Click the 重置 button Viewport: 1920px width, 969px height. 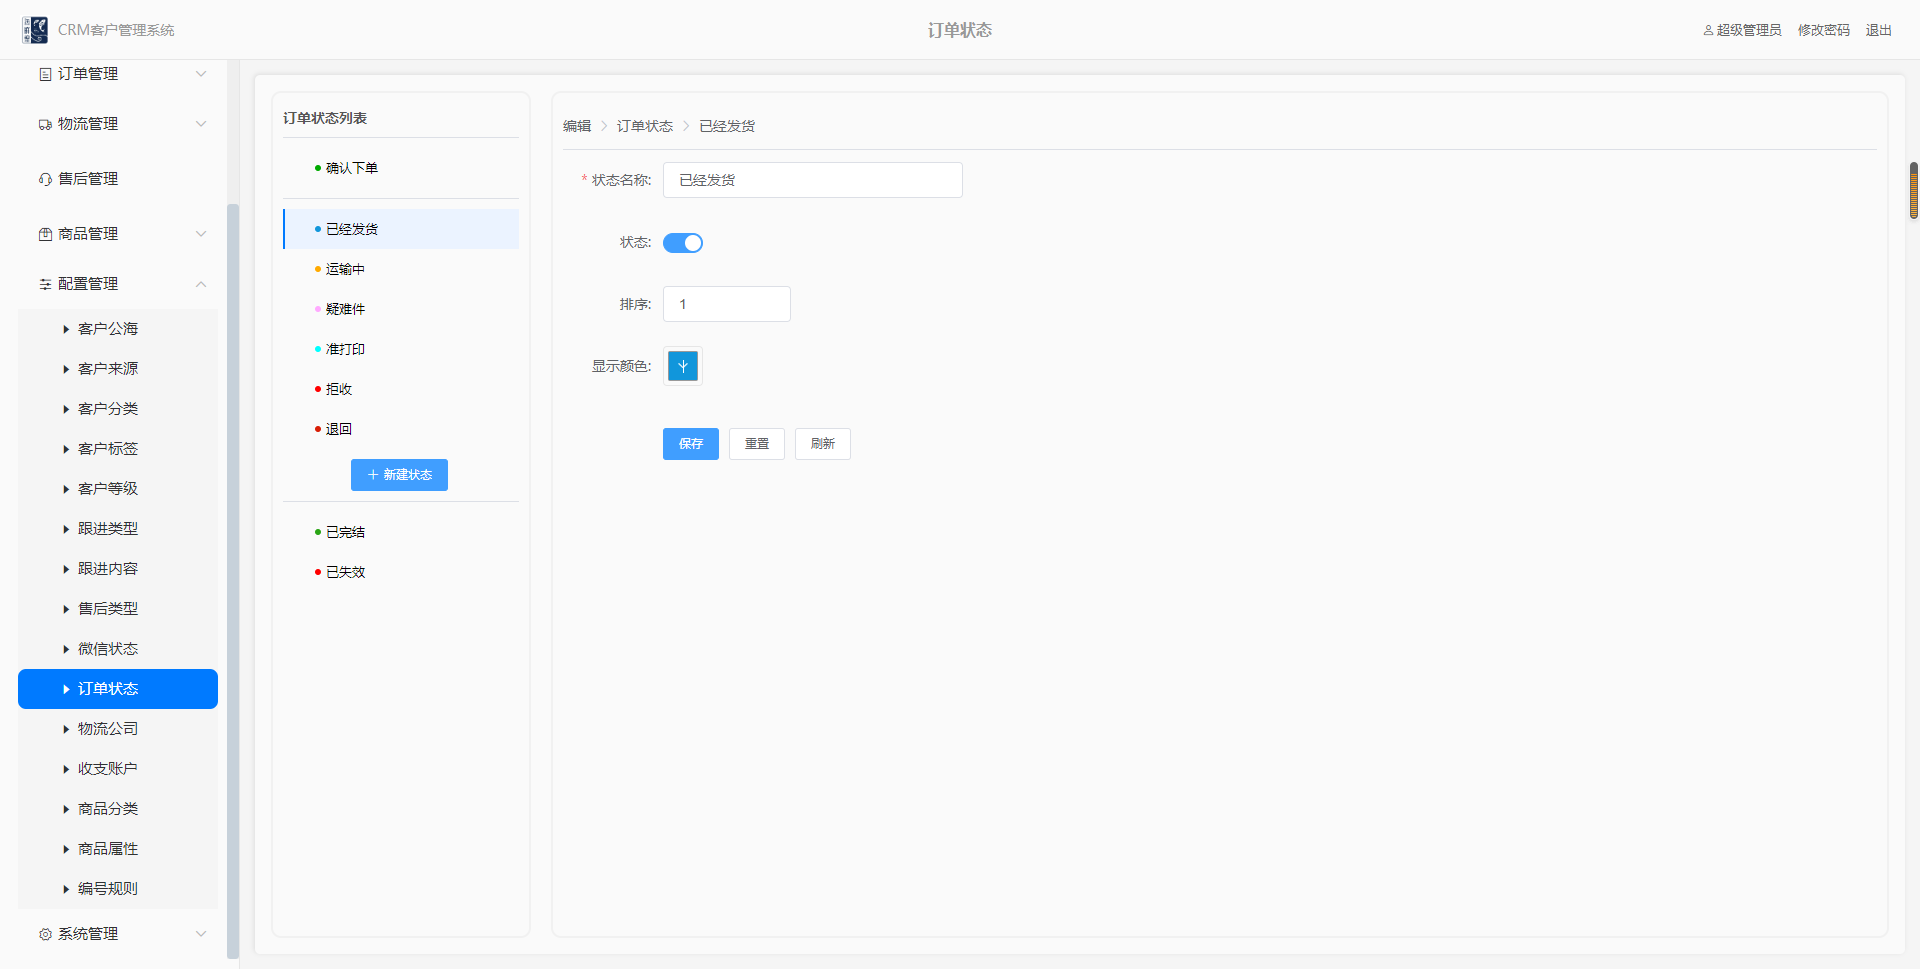(x=757, y=444)
